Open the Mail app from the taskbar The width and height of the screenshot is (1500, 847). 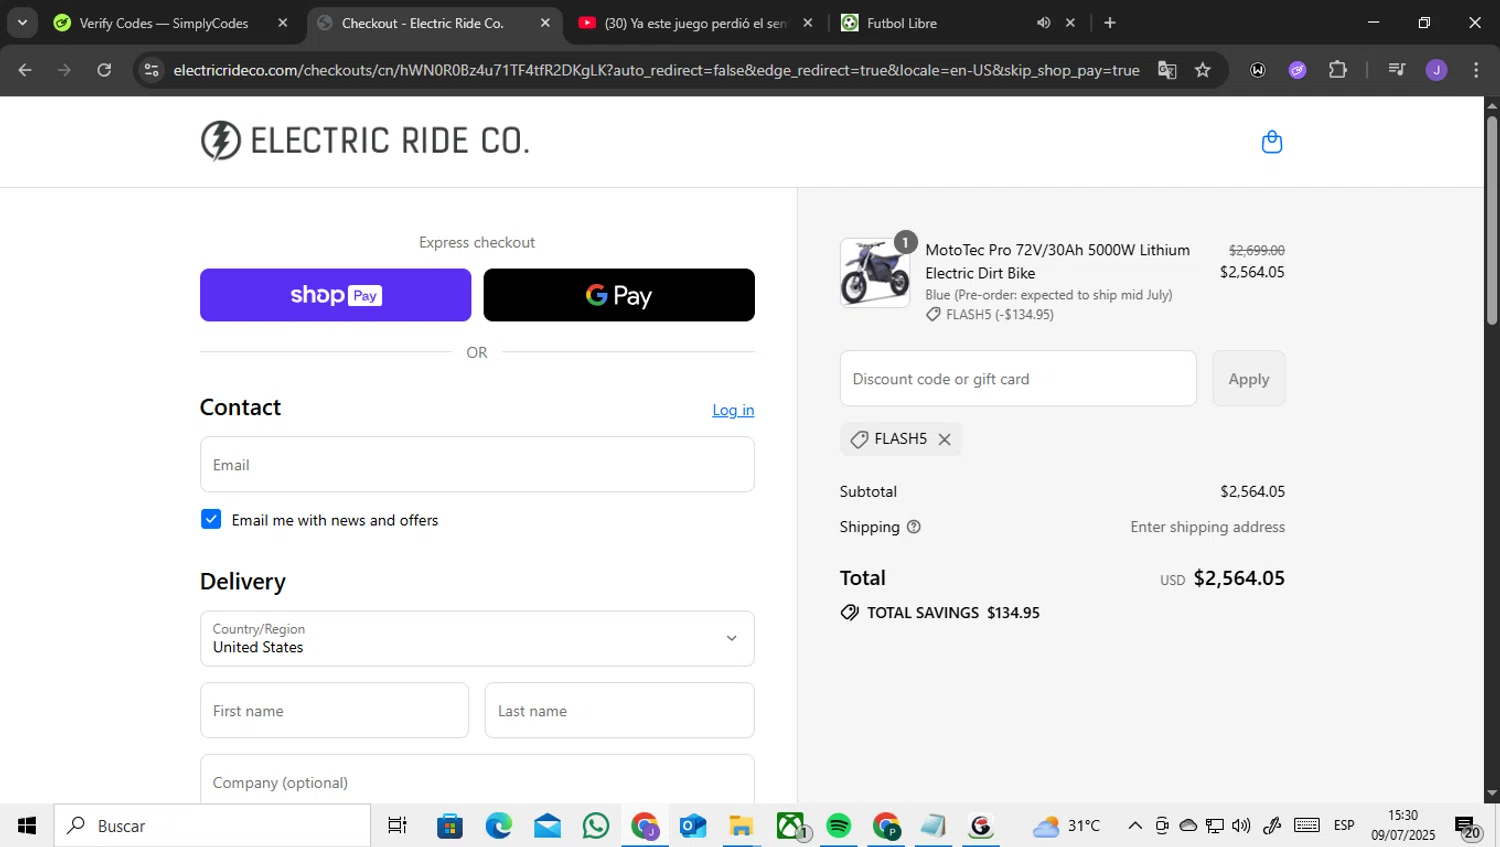tap(547, 826)
